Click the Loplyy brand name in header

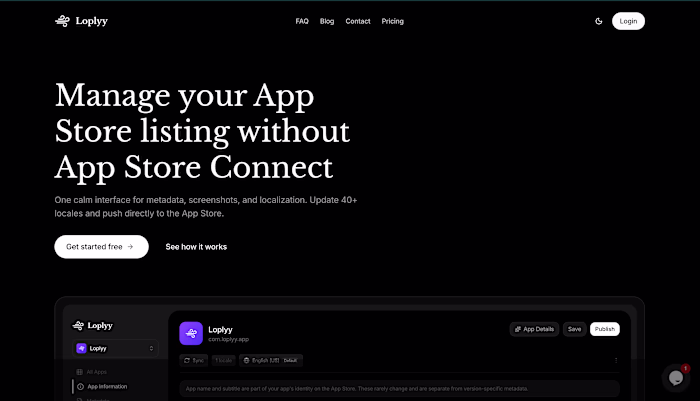point(92,21)
